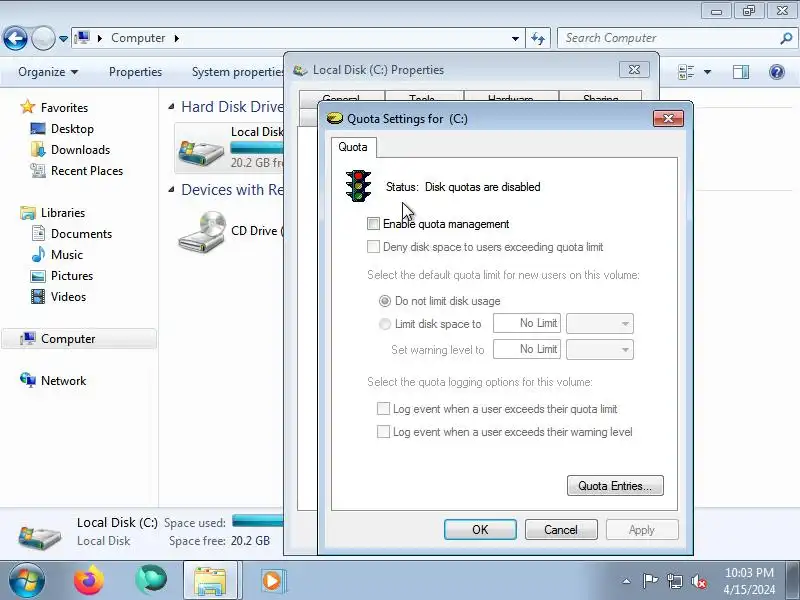
Task: Check Log event when user exceeds warning level
Action: pyautogui.click(x=383, y=432)
